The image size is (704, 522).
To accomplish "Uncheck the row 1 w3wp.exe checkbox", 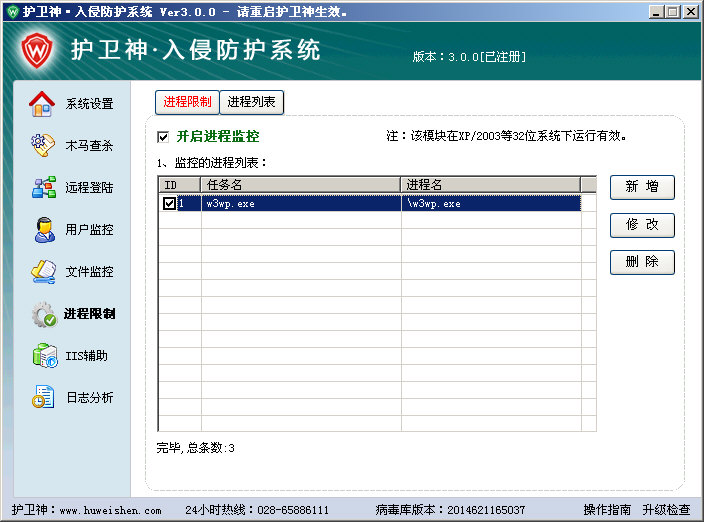I will coord(169,203).
